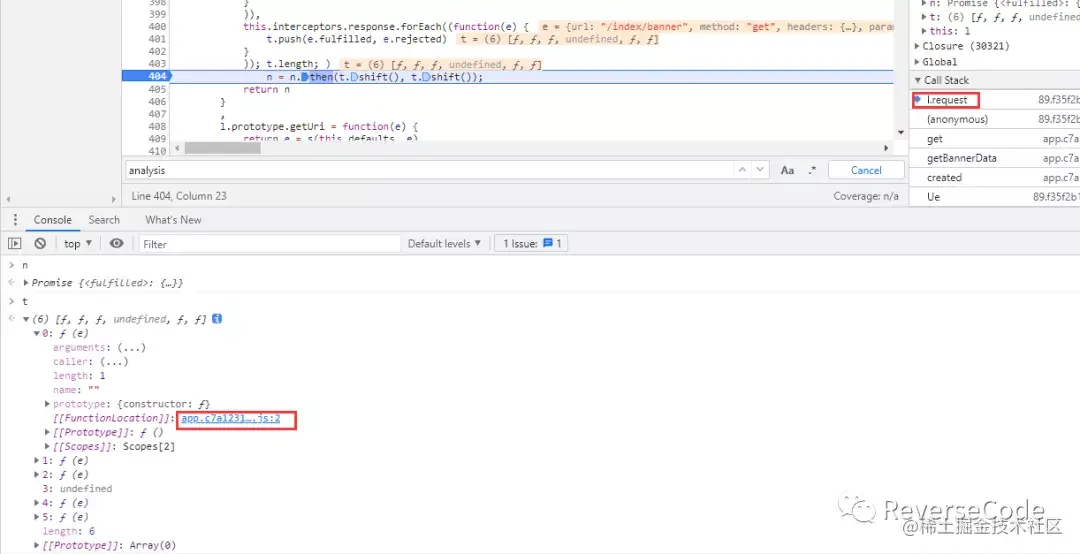Expand prototype: {constructor: f}
The image size is (1080, 554).
tap(48, 404)
